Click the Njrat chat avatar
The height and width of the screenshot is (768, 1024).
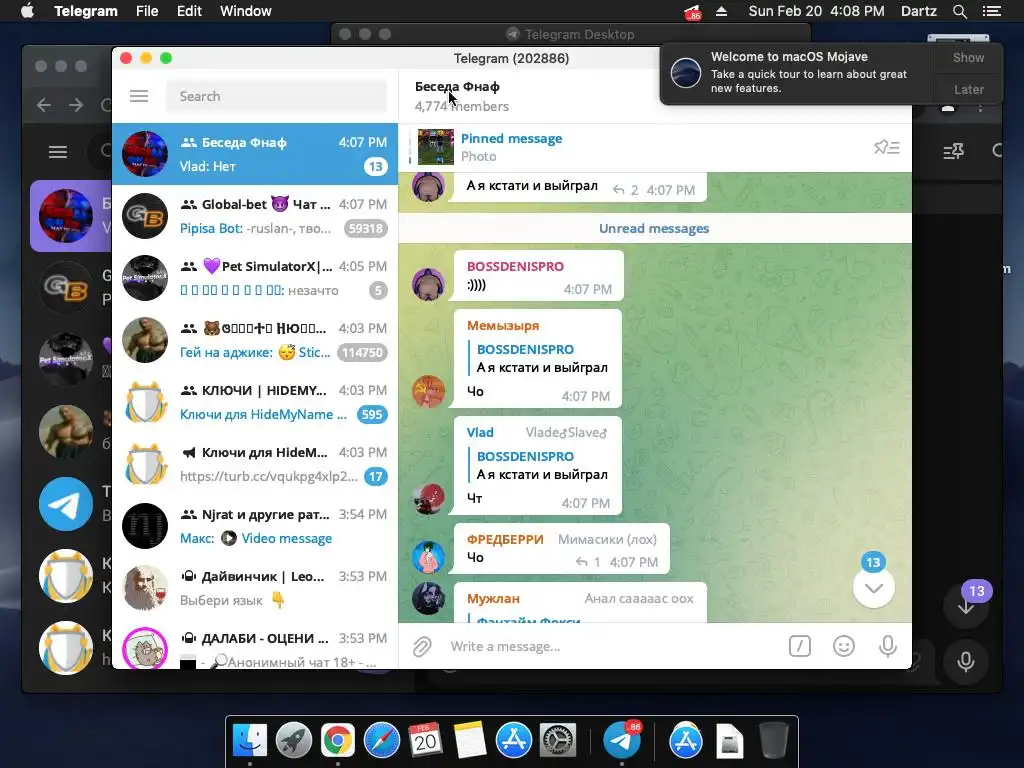(x=145, y=526)
